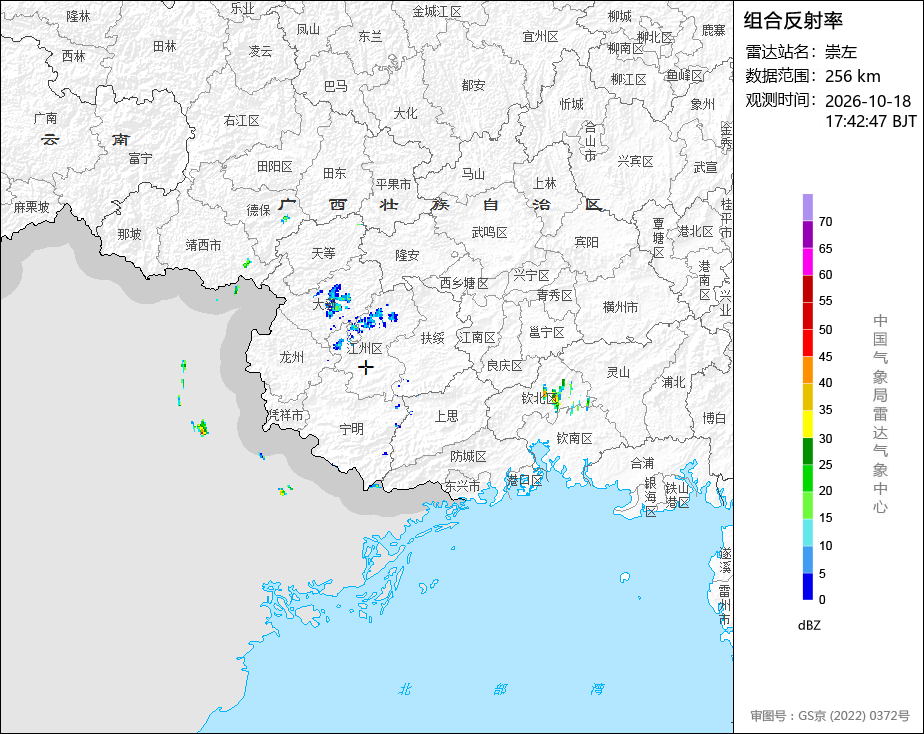Click the 北部湾 sea label
The width and height of the screenshot is (924, 734).
click(501, 689)
